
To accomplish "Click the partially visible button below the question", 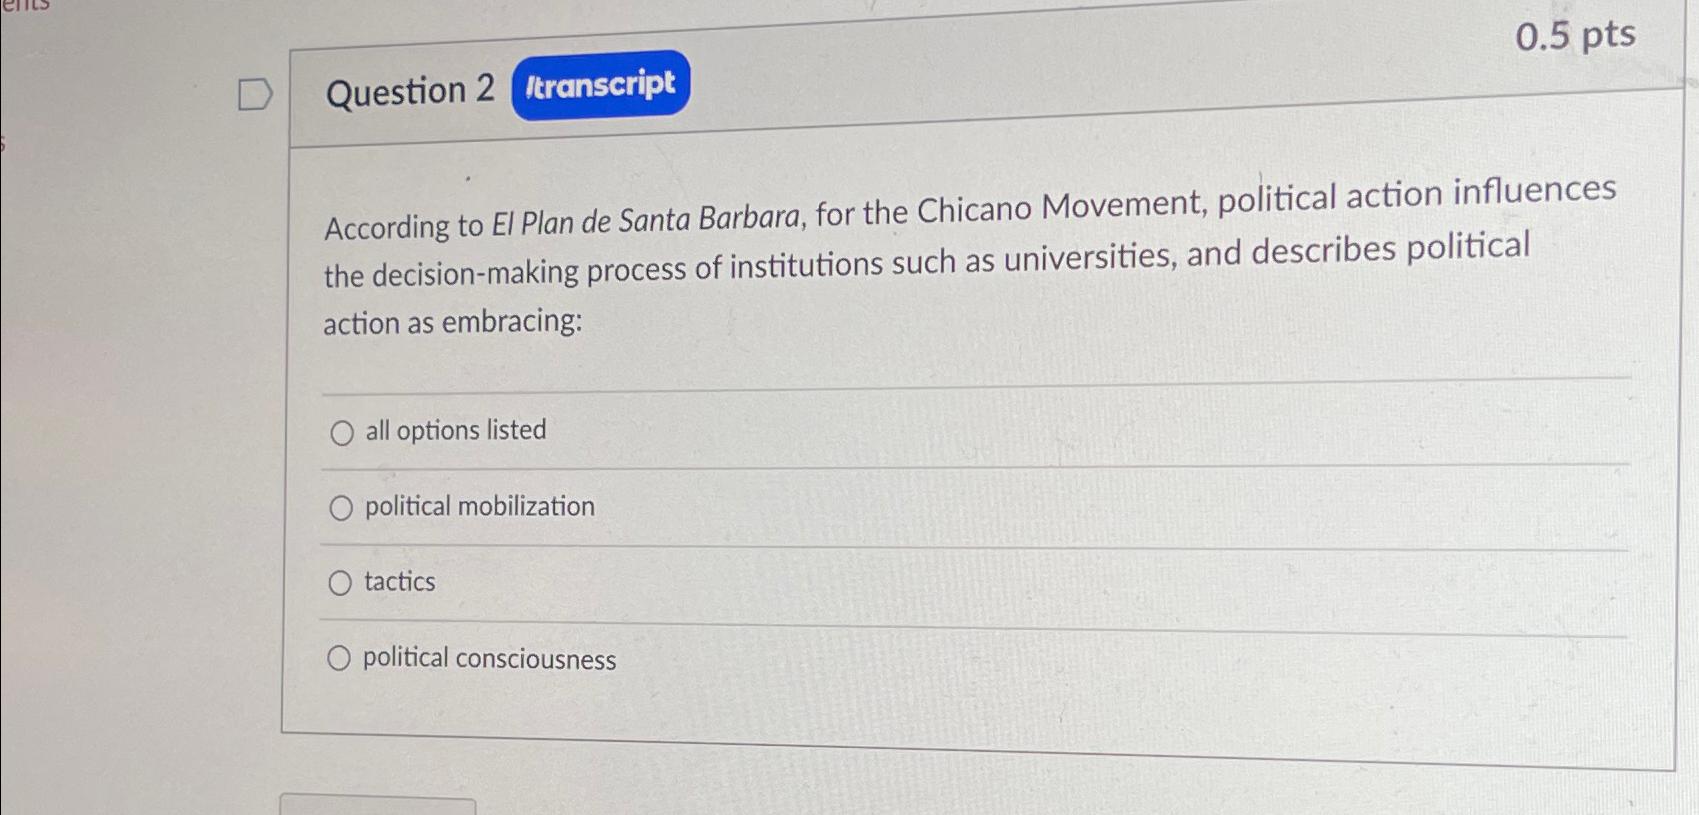I will (x=377, y=805).
